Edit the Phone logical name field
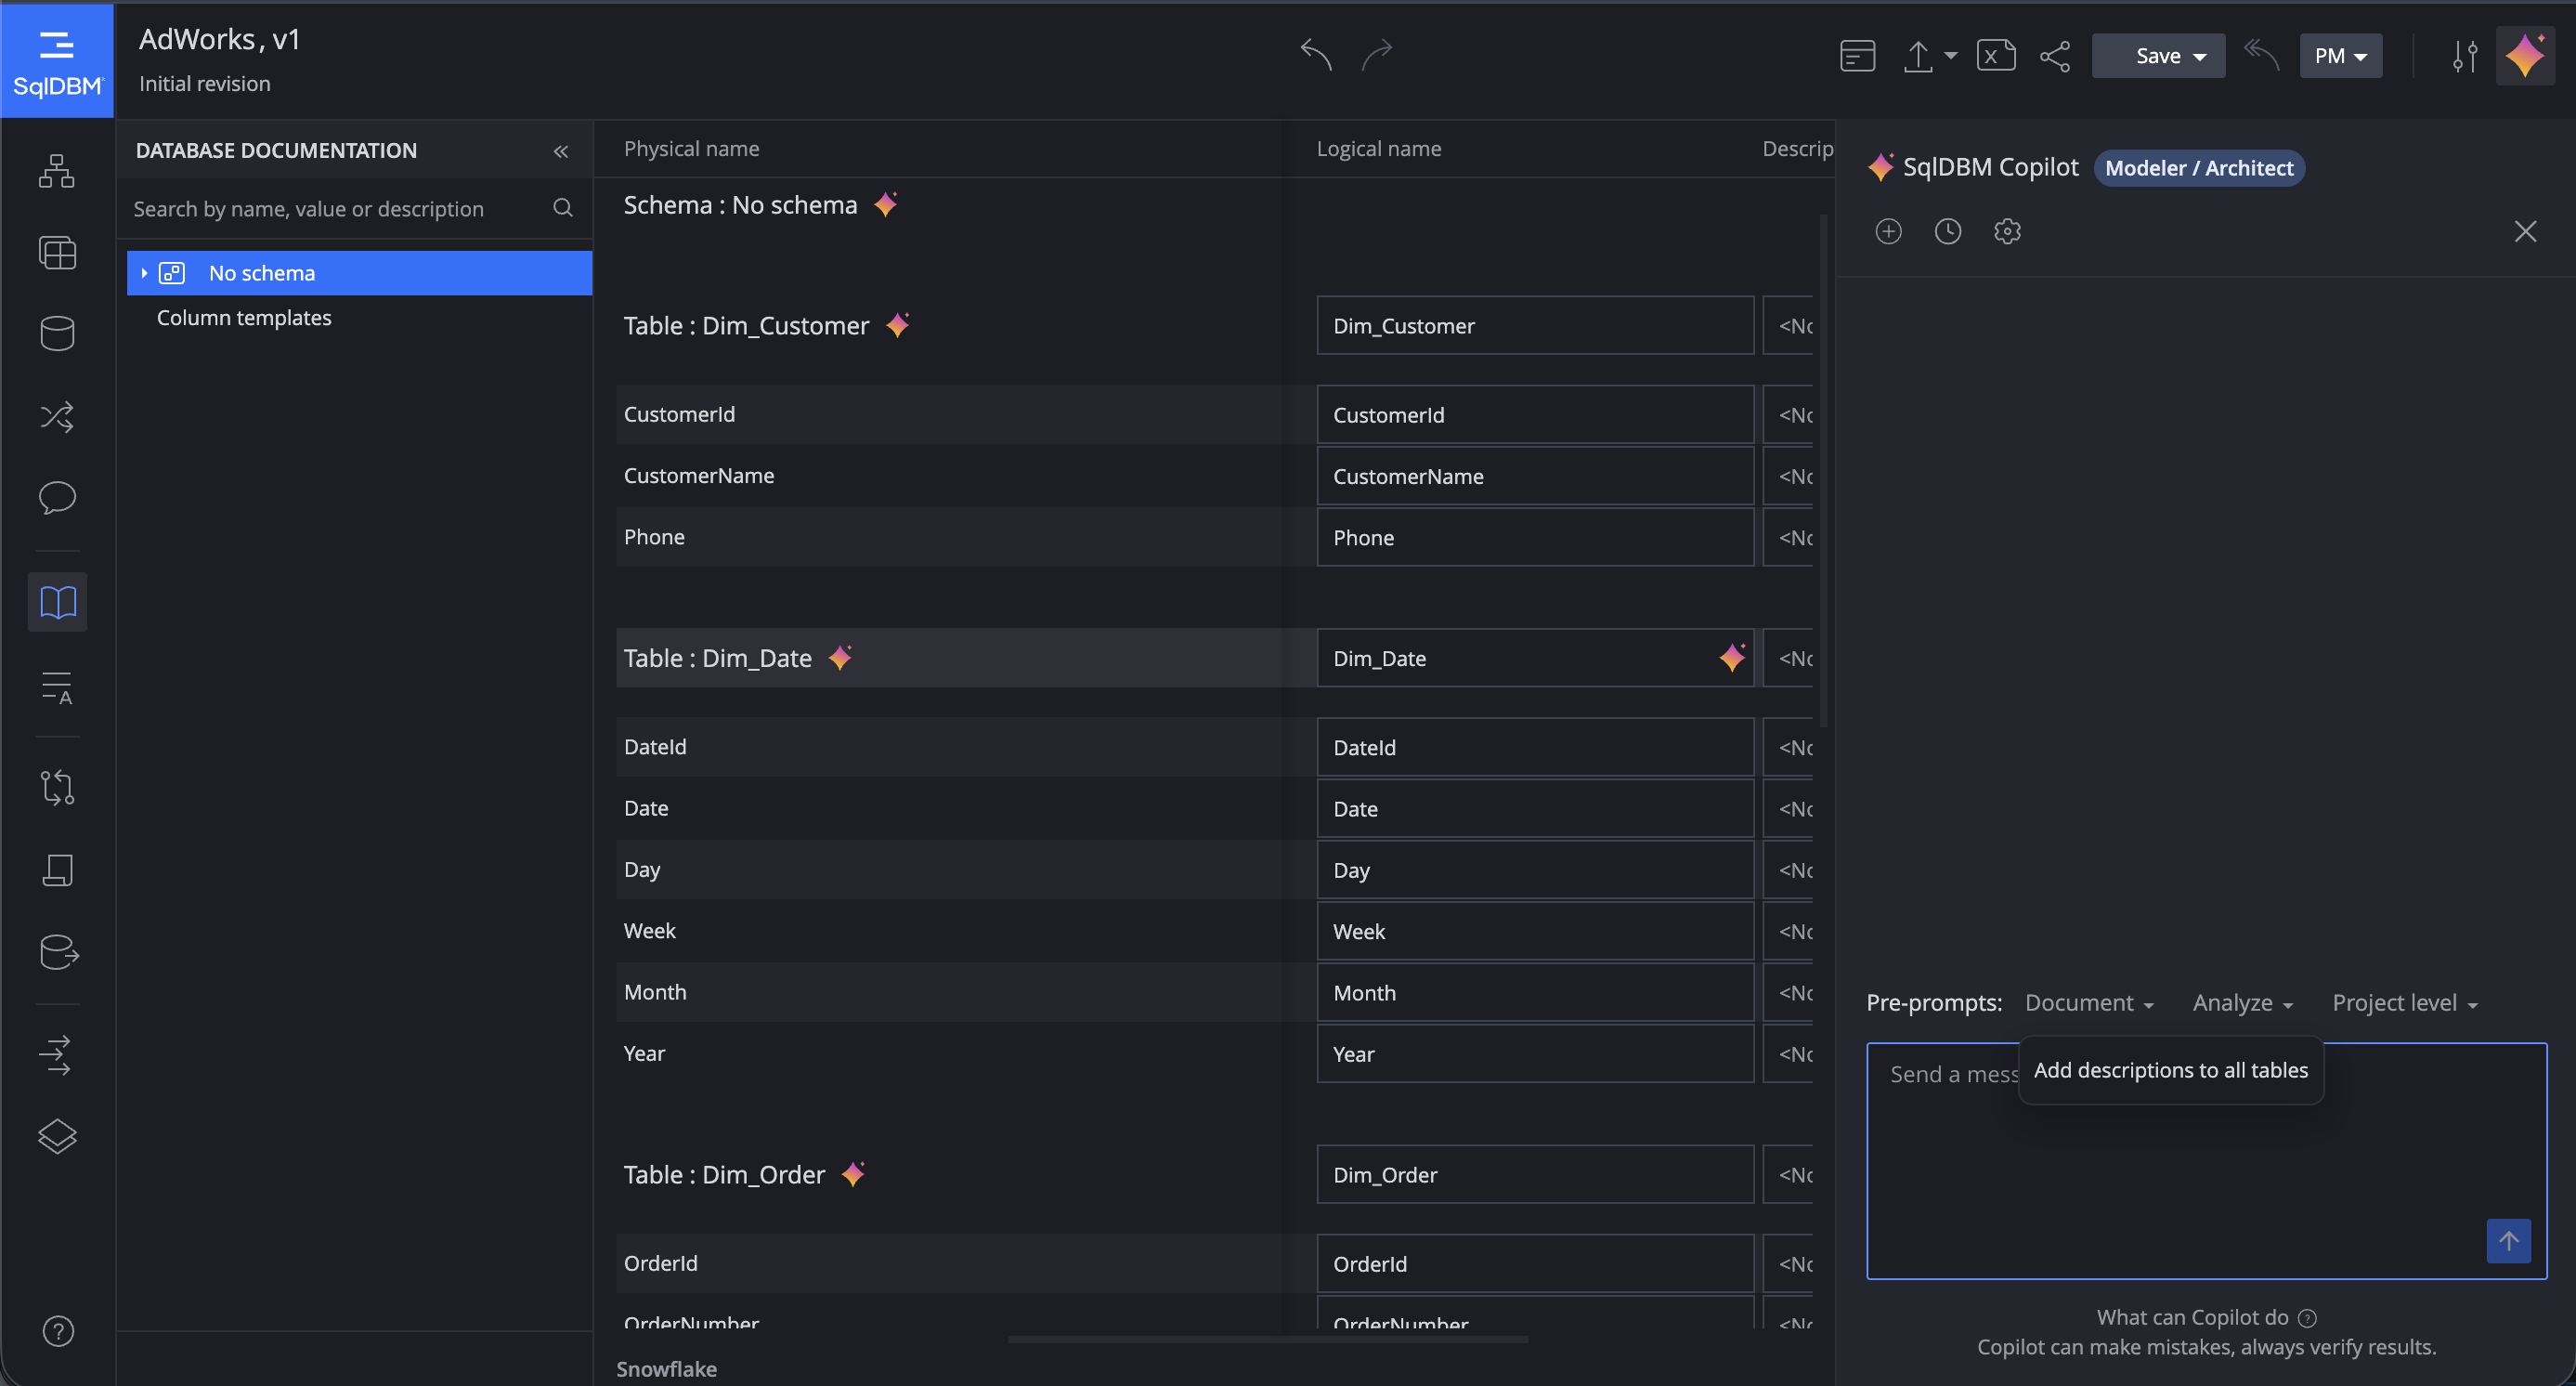 point(1535,537)
